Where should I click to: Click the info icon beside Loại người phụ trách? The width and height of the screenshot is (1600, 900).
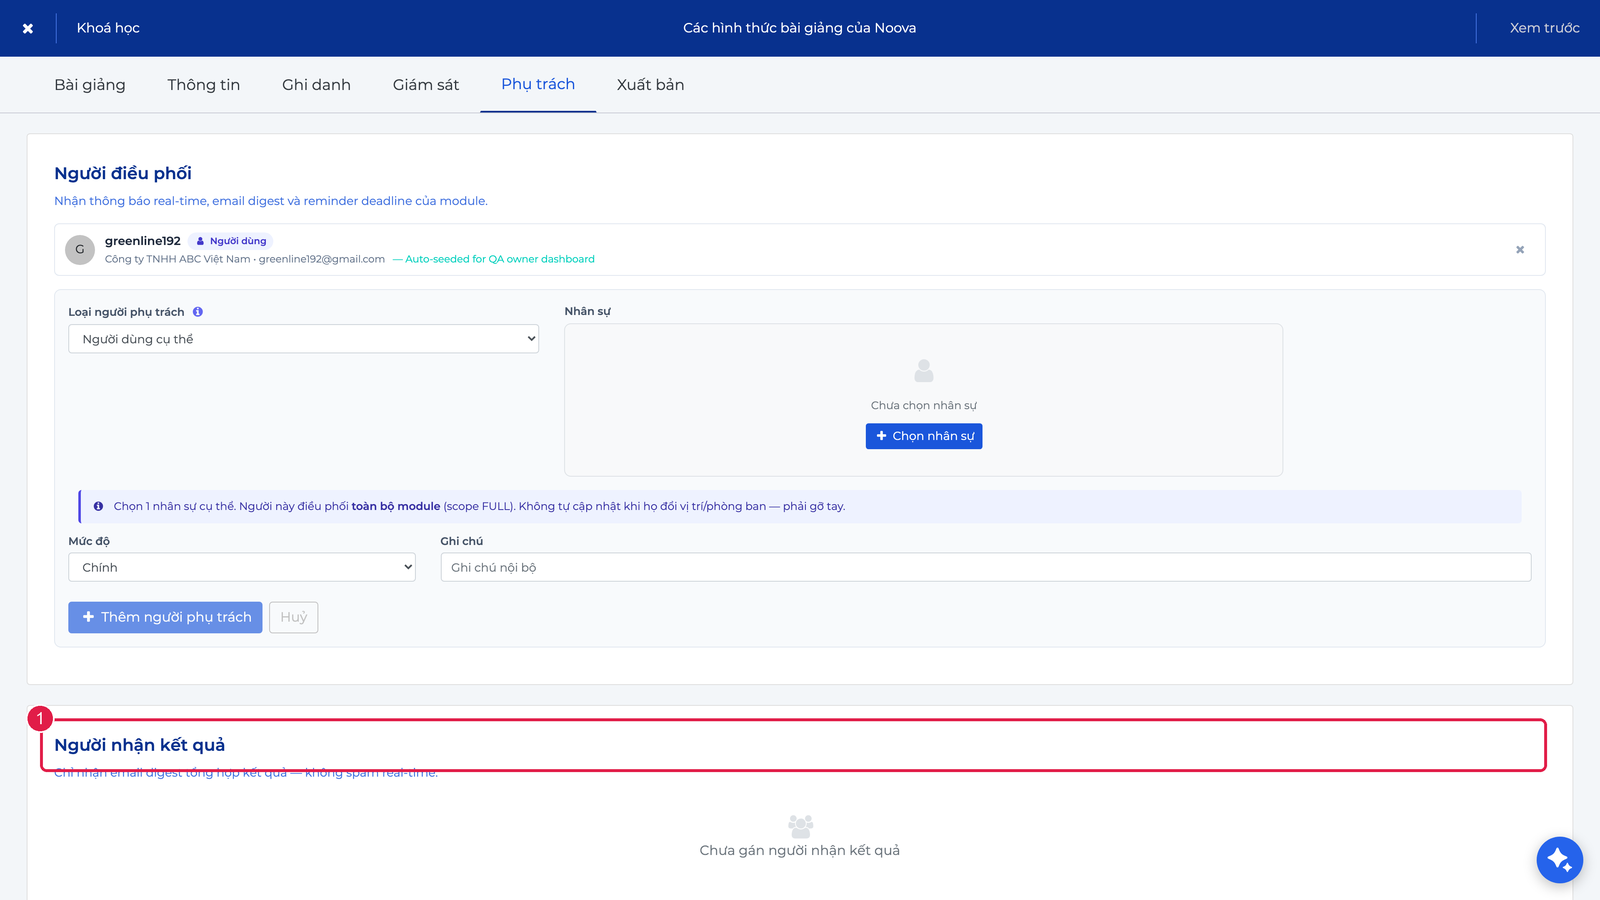pyautogui.click(x=198, y=312)
